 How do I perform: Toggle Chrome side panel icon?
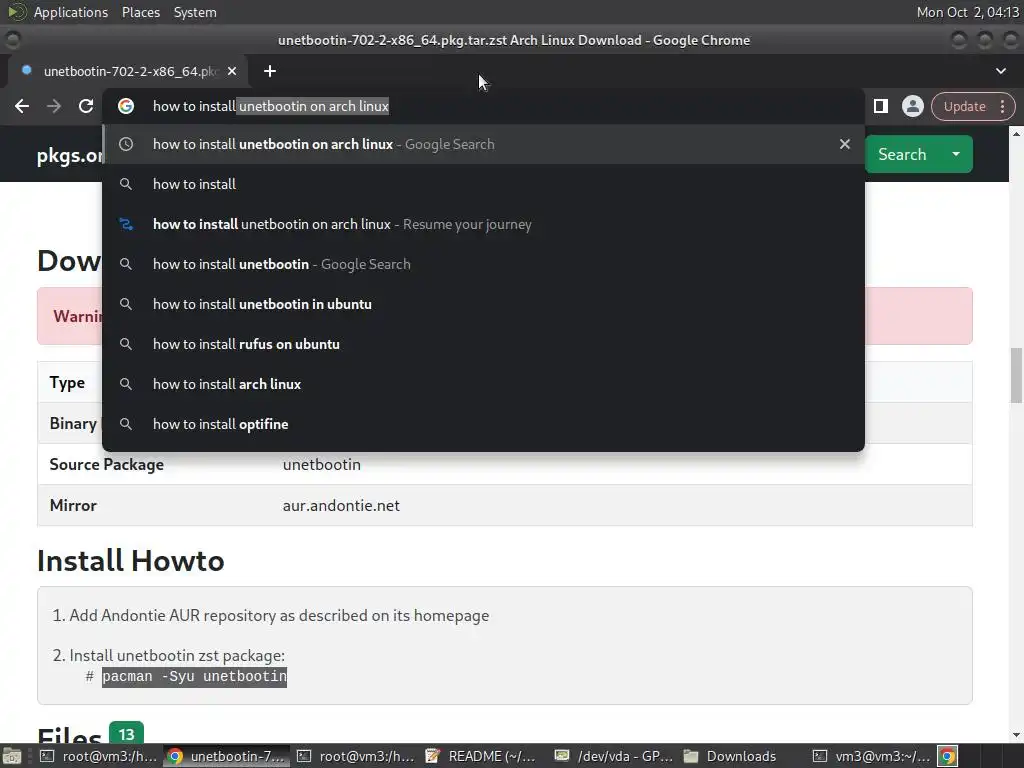881,106
